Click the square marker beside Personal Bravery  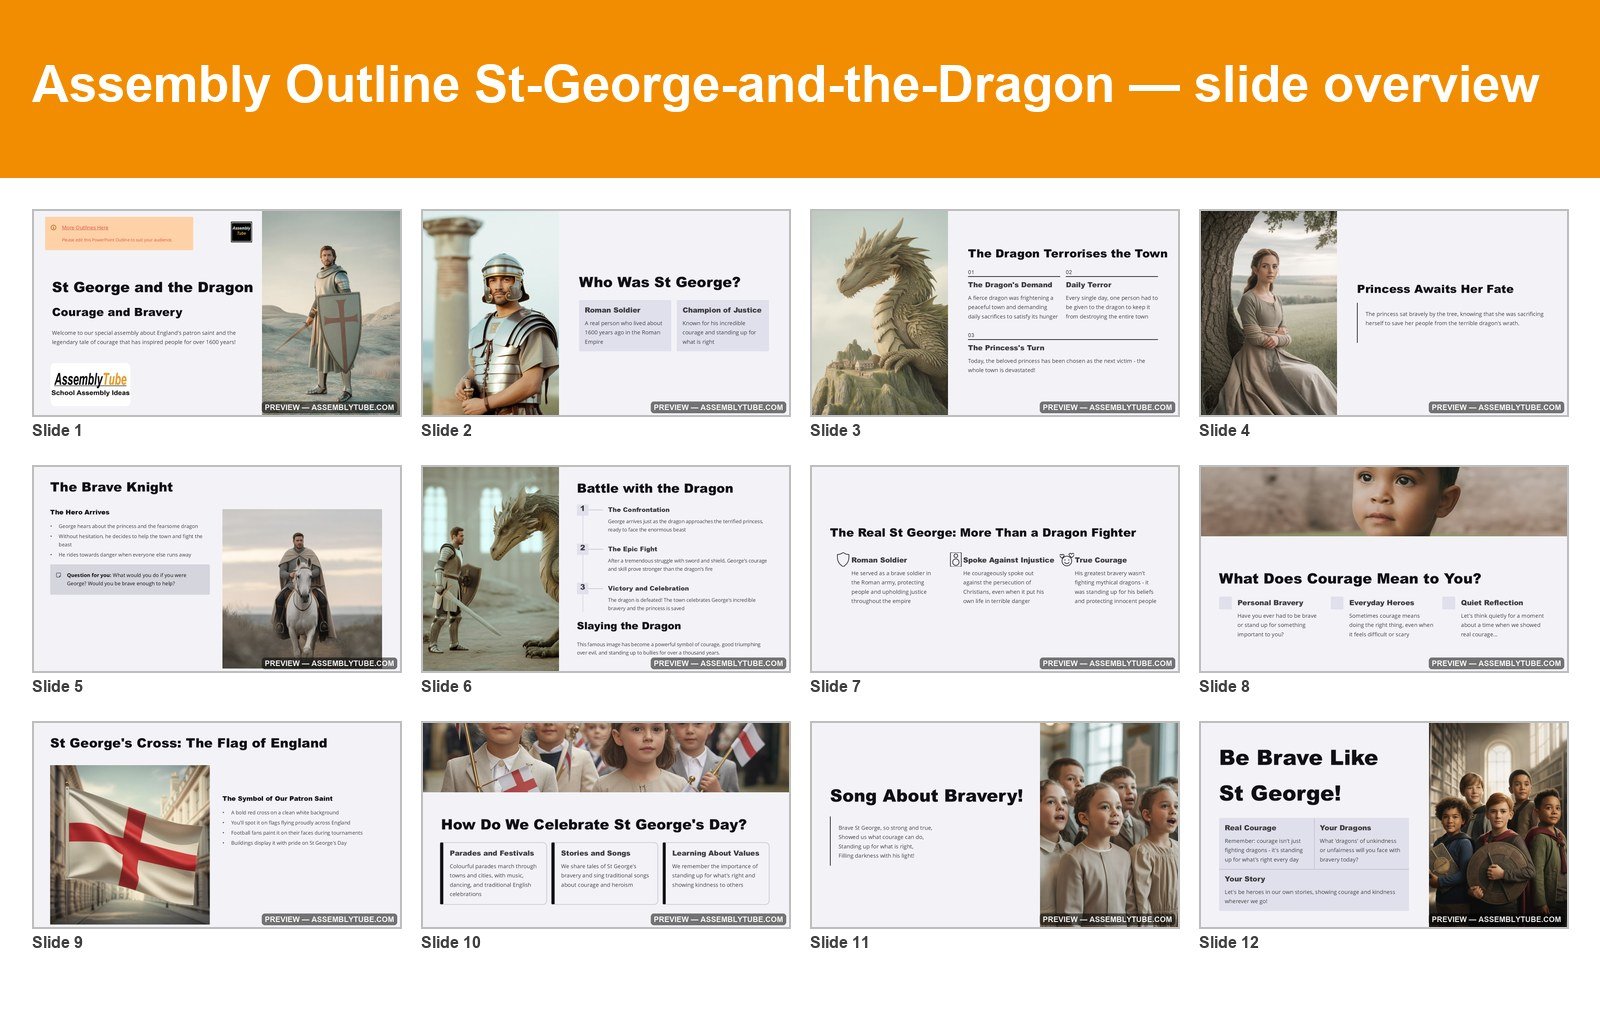(x=1225, y=603)
